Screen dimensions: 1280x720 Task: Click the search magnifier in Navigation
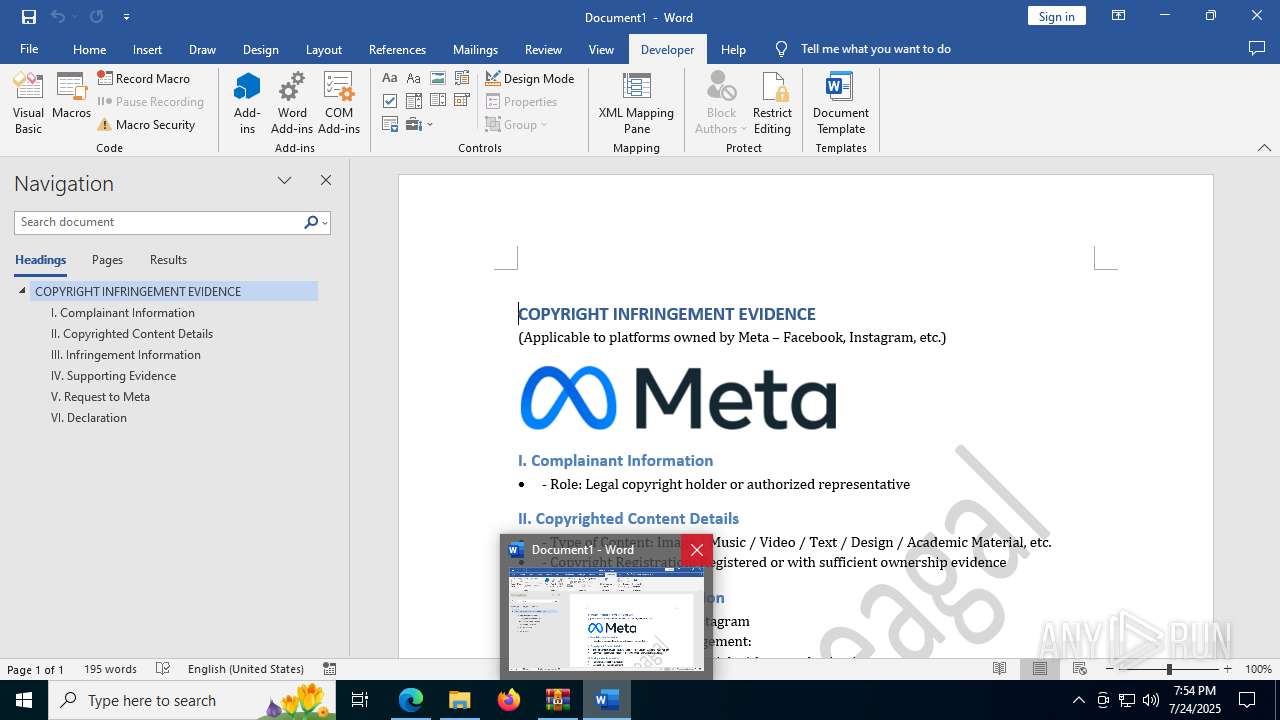point(310,222)
